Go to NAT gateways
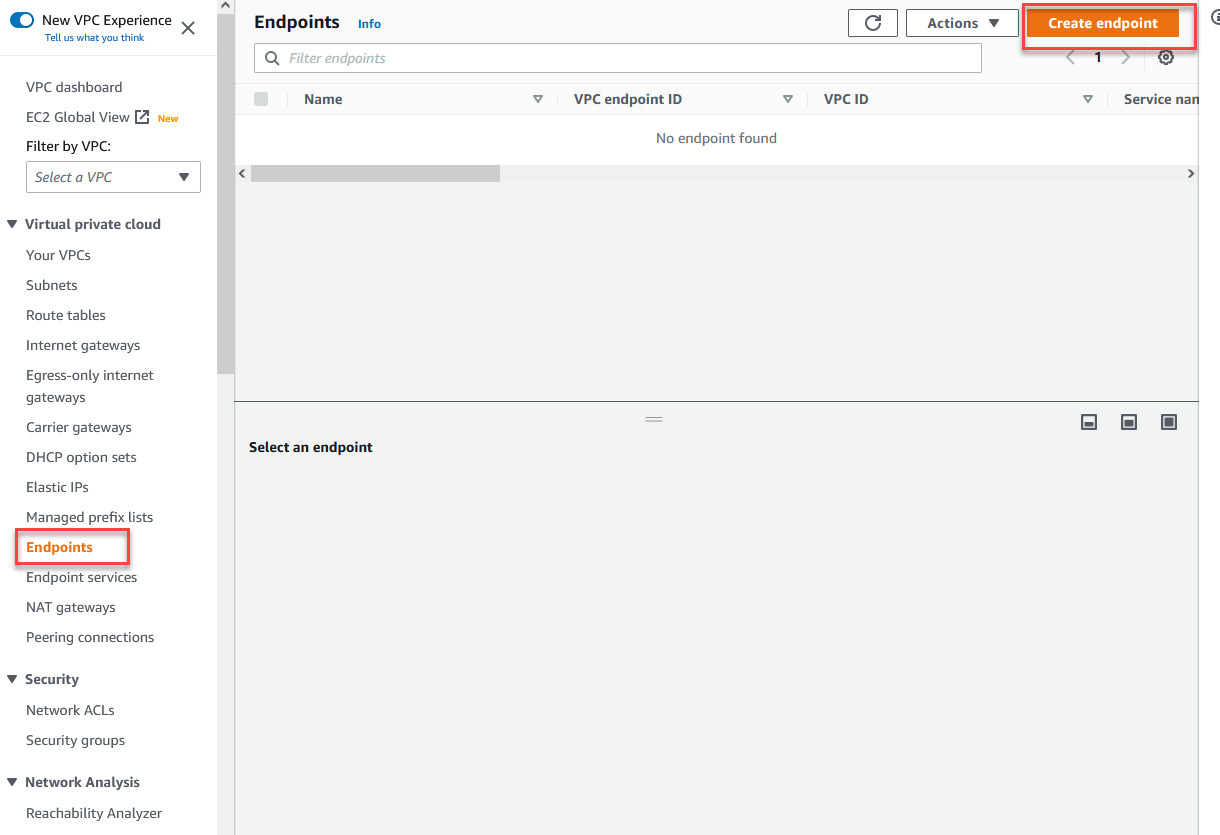Viewport: 1220px width, 835px height. (71, 607)
